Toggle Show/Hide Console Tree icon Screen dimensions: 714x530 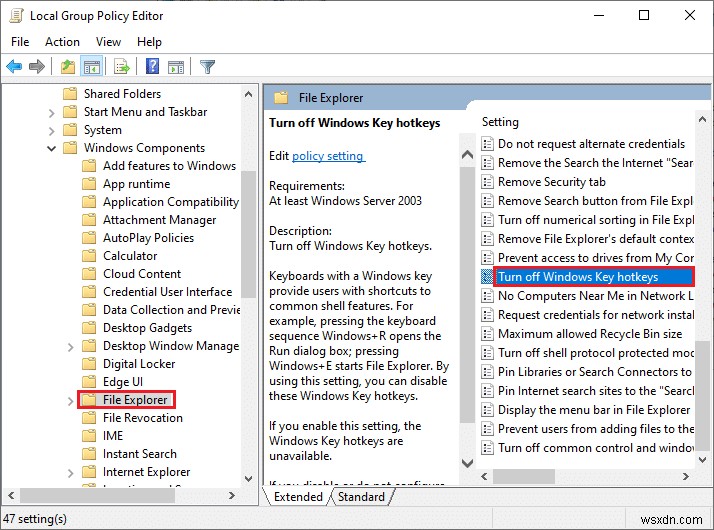click(x=92, y=67)
